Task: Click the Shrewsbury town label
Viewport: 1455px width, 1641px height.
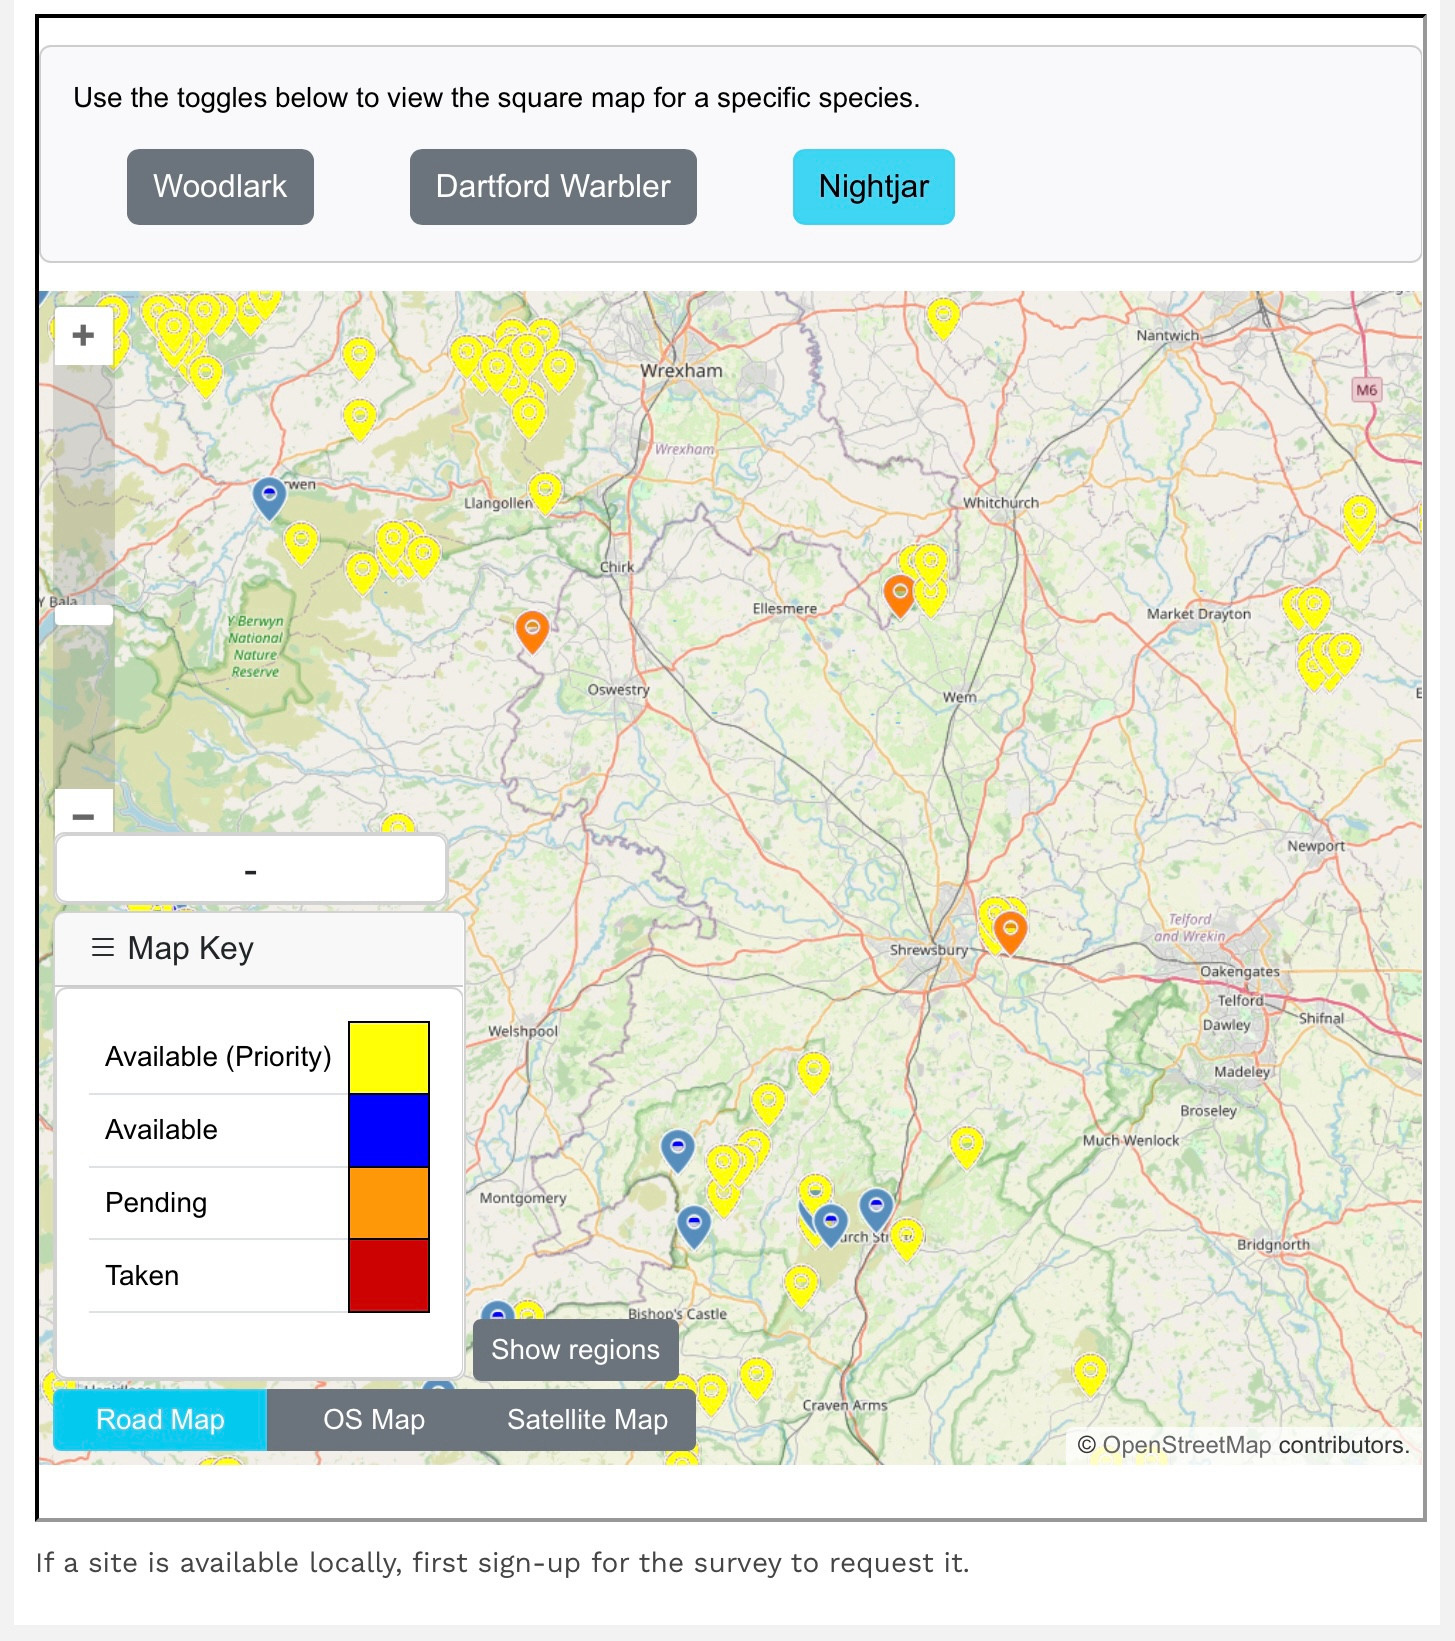Action: click(x=929, y=950)
